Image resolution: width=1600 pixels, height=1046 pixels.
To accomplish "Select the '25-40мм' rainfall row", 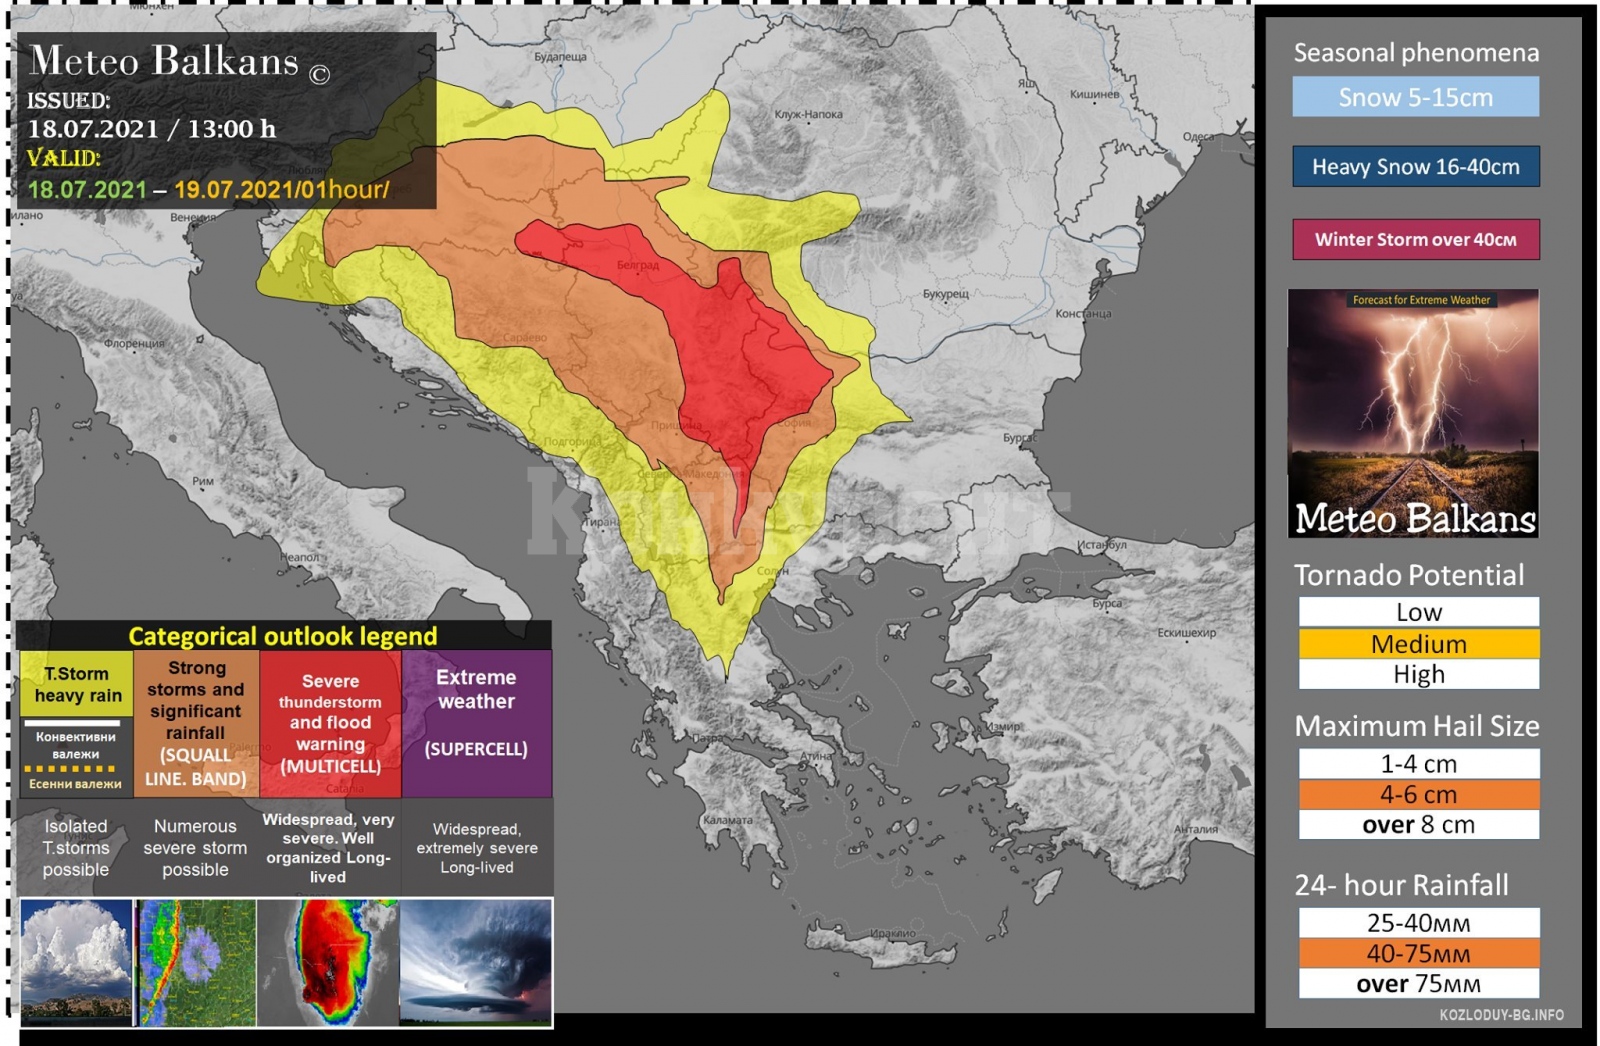I will pos(1418,922).
